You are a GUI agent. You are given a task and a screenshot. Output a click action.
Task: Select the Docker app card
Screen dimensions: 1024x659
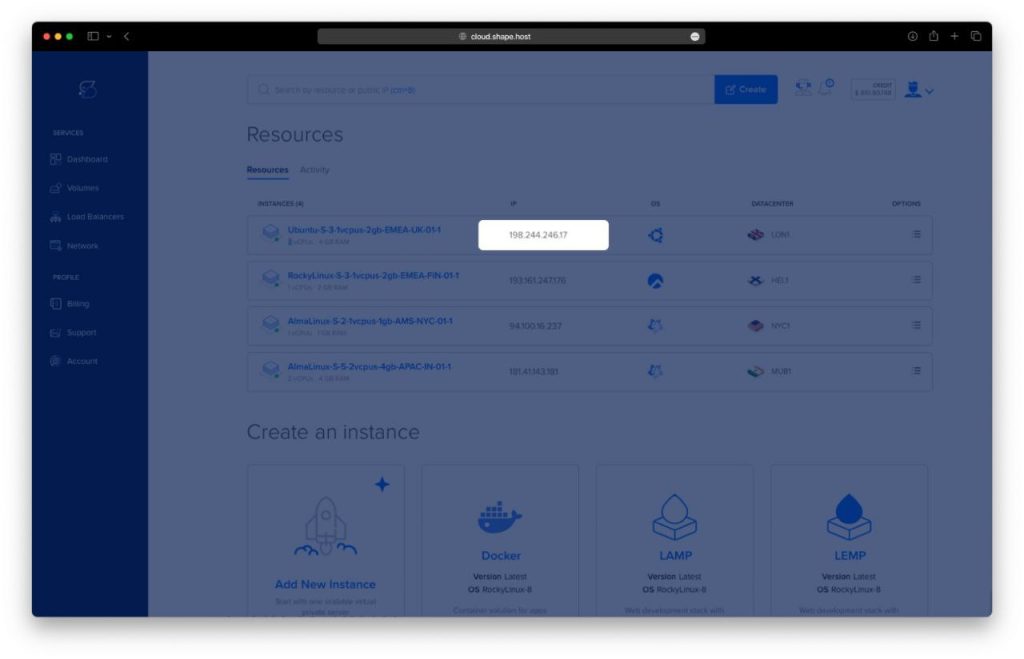(x=500, y=541)
